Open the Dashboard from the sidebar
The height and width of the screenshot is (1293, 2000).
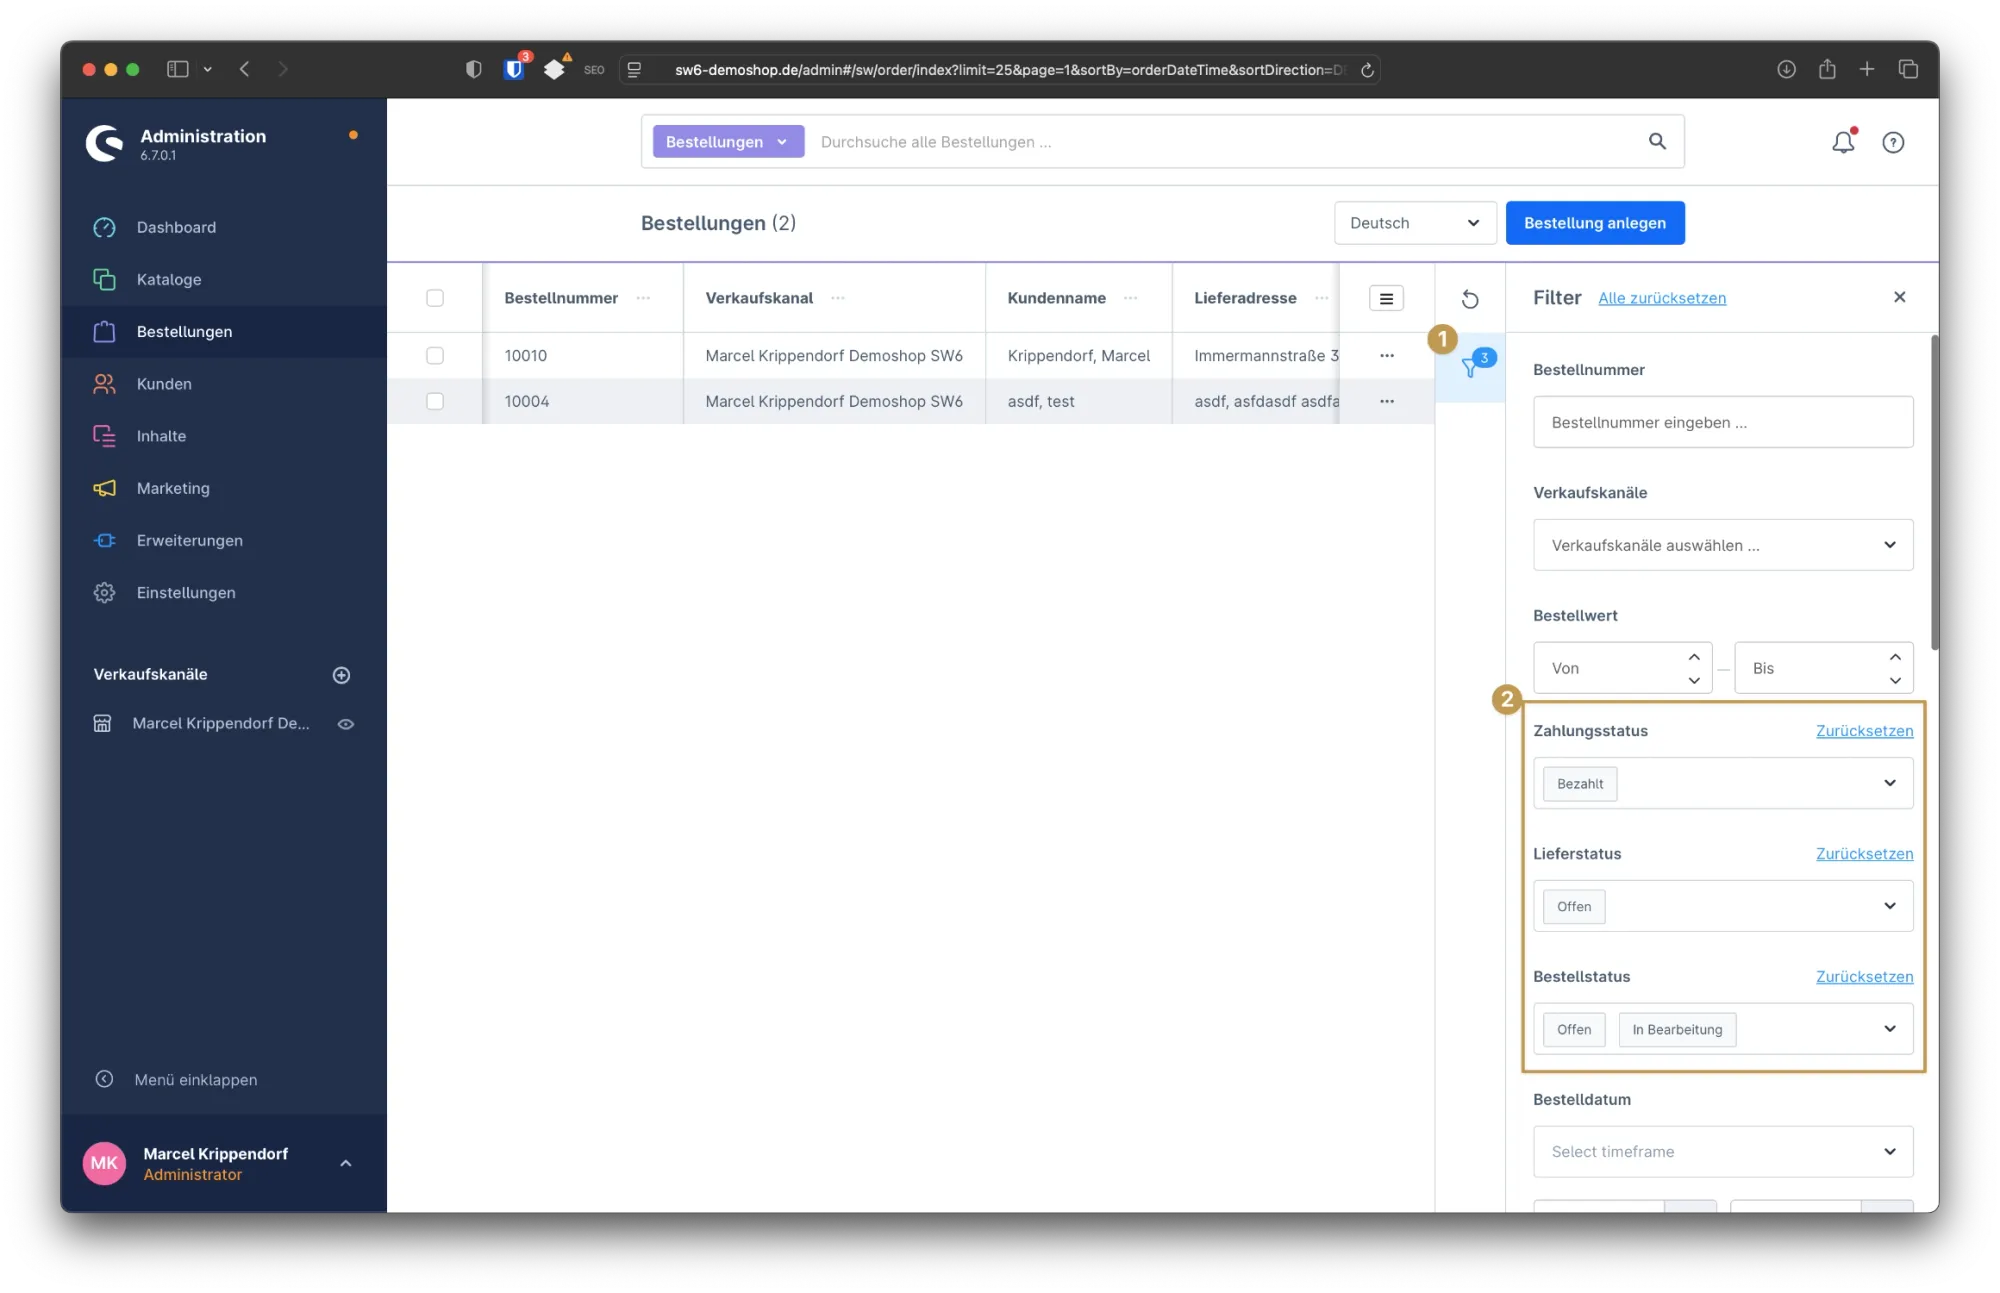[176, 227]
